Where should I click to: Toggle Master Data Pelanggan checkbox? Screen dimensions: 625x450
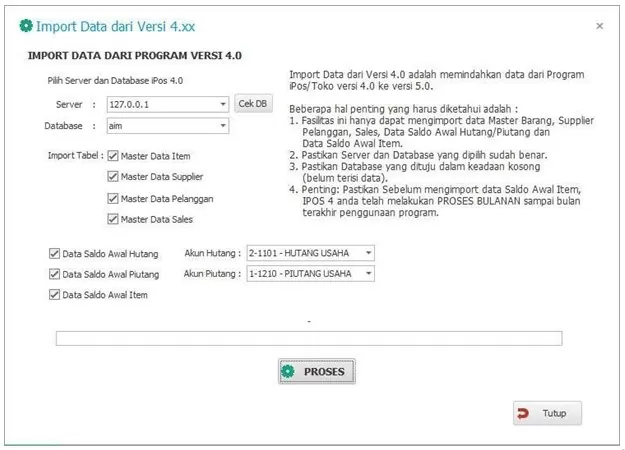coord(113,198)
